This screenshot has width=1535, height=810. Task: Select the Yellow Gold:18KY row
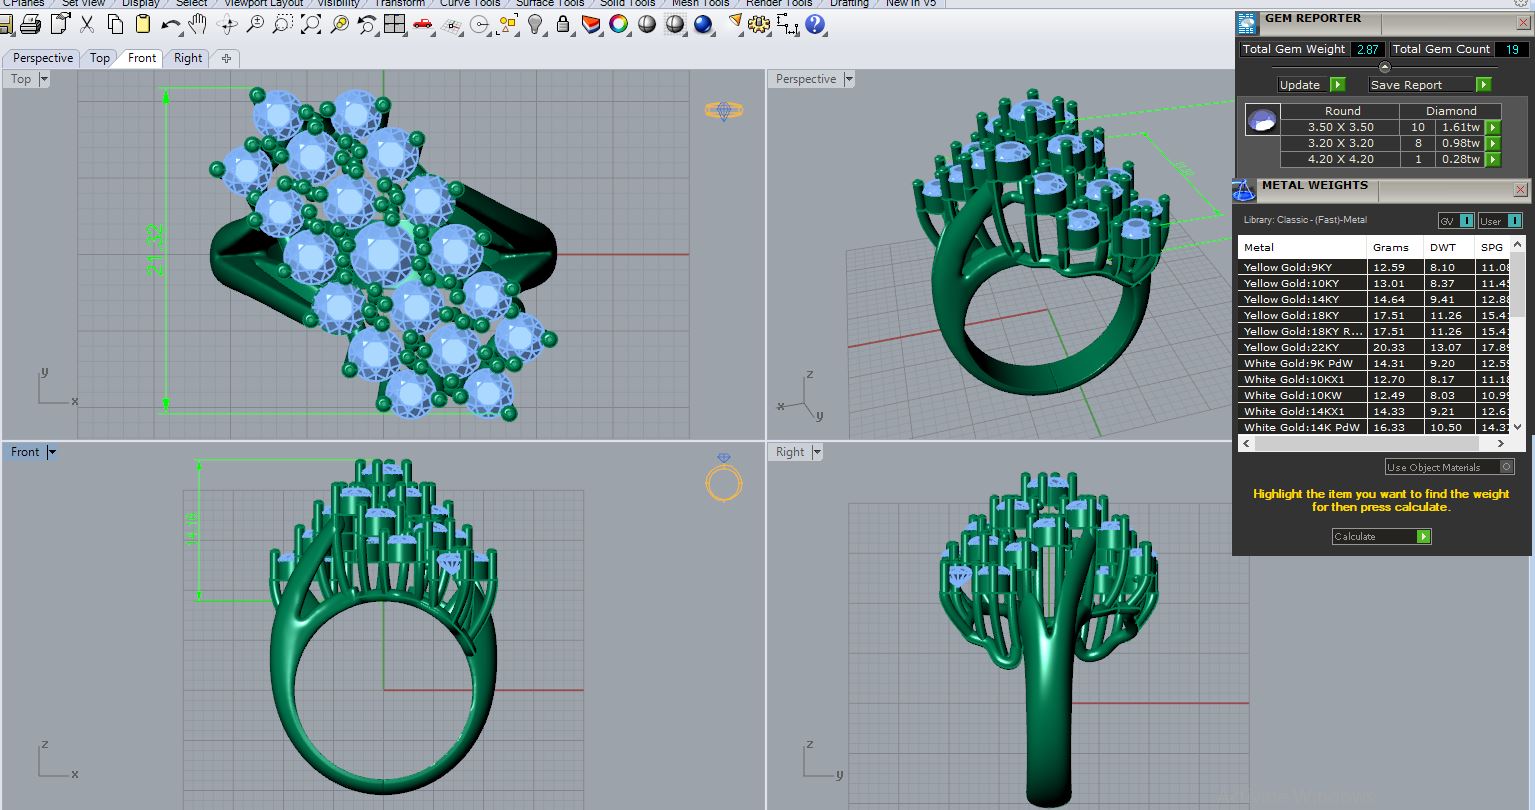pyautogui.click(x=1373, y=315)
